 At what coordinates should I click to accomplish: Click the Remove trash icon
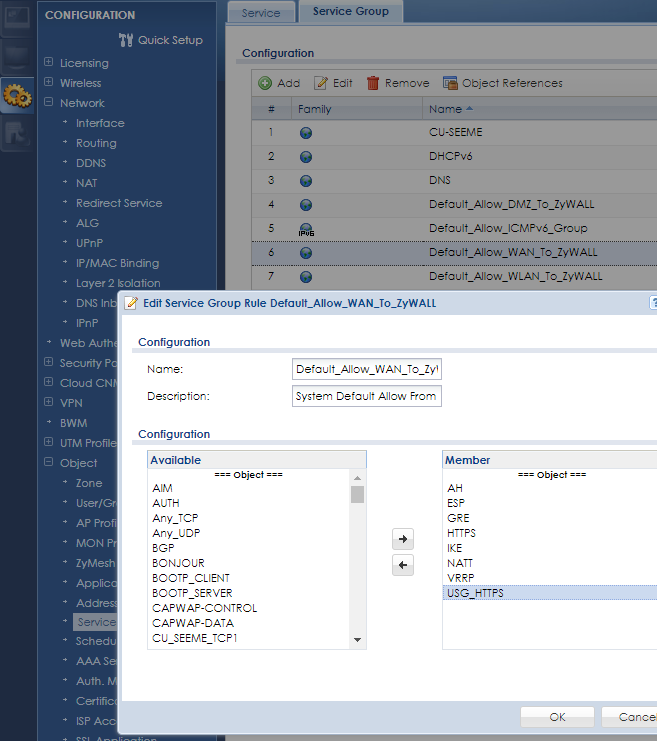coord(373,83)
